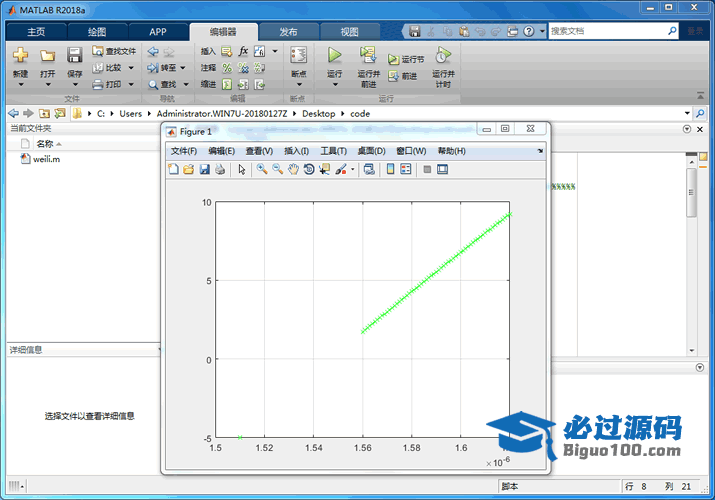Click the navigate back arrow in ribbon

pos(153,52)
